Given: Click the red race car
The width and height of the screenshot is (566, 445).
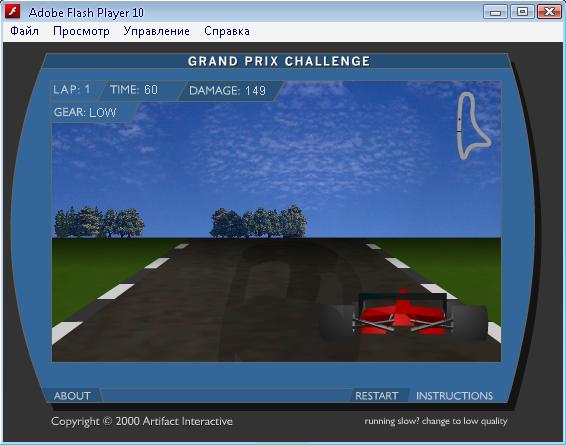Looking at the screenshot, I should tap(403, 314).
